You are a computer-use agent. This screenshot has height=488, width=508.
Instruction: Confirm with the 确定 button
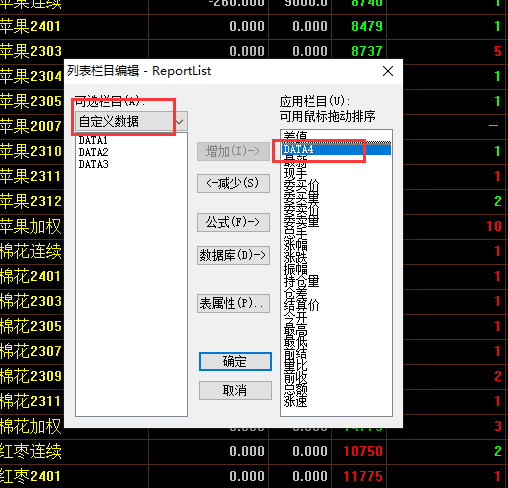pos(235,361)
